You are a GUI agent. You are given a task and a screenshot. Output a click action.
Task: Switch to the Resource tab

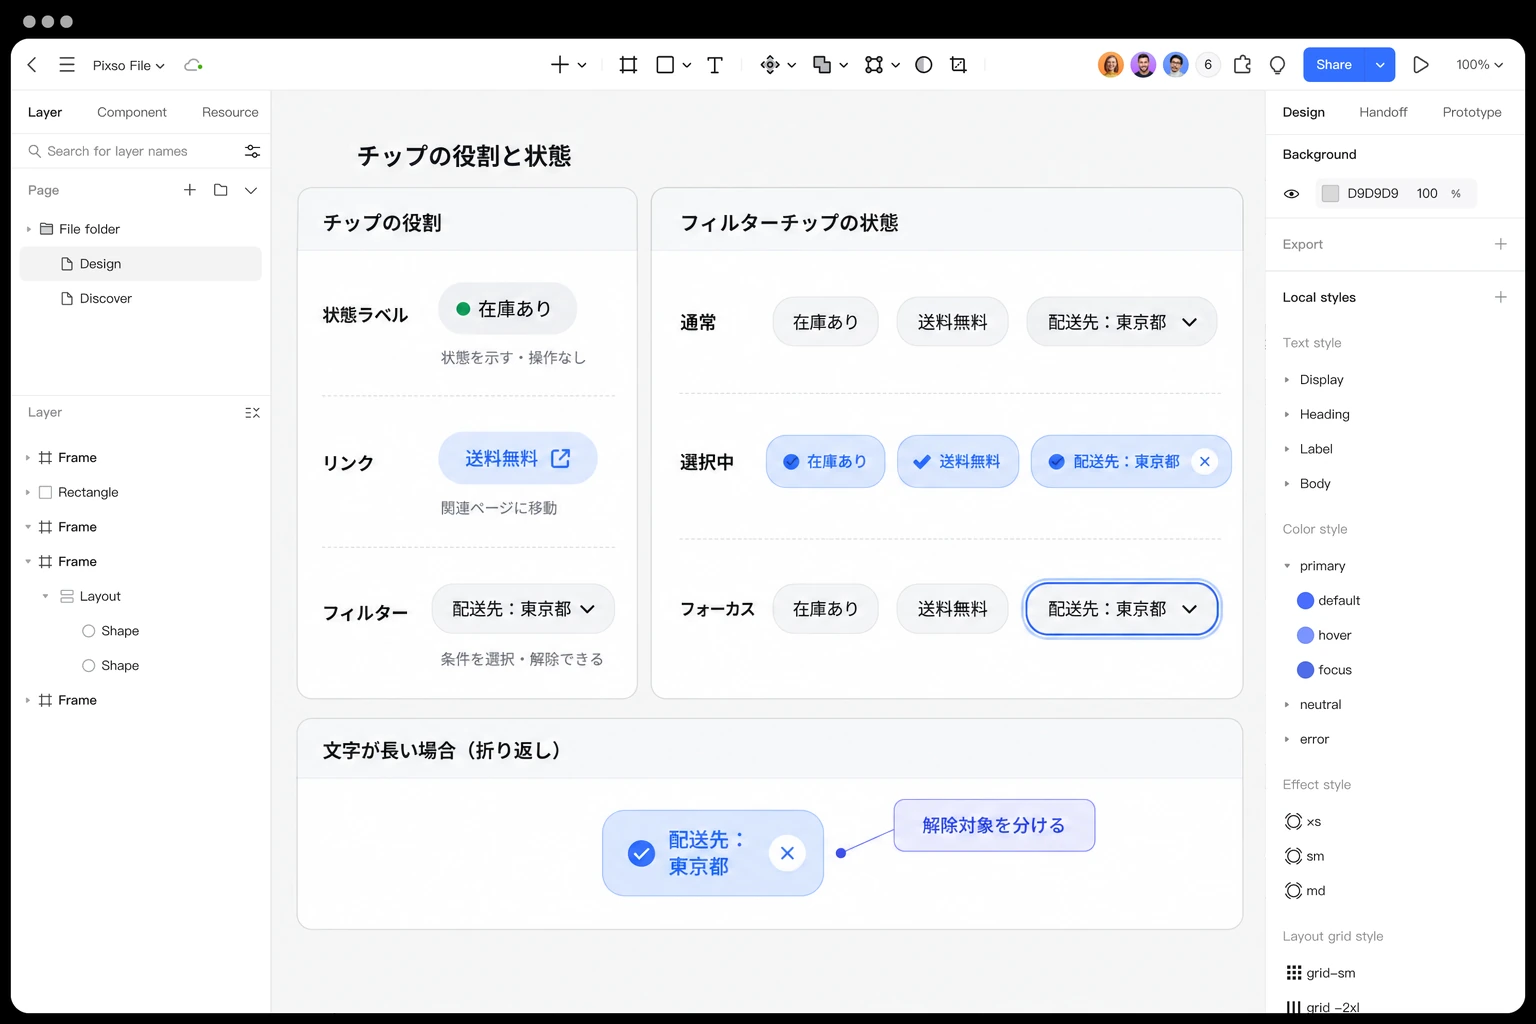tap(230, 112)
